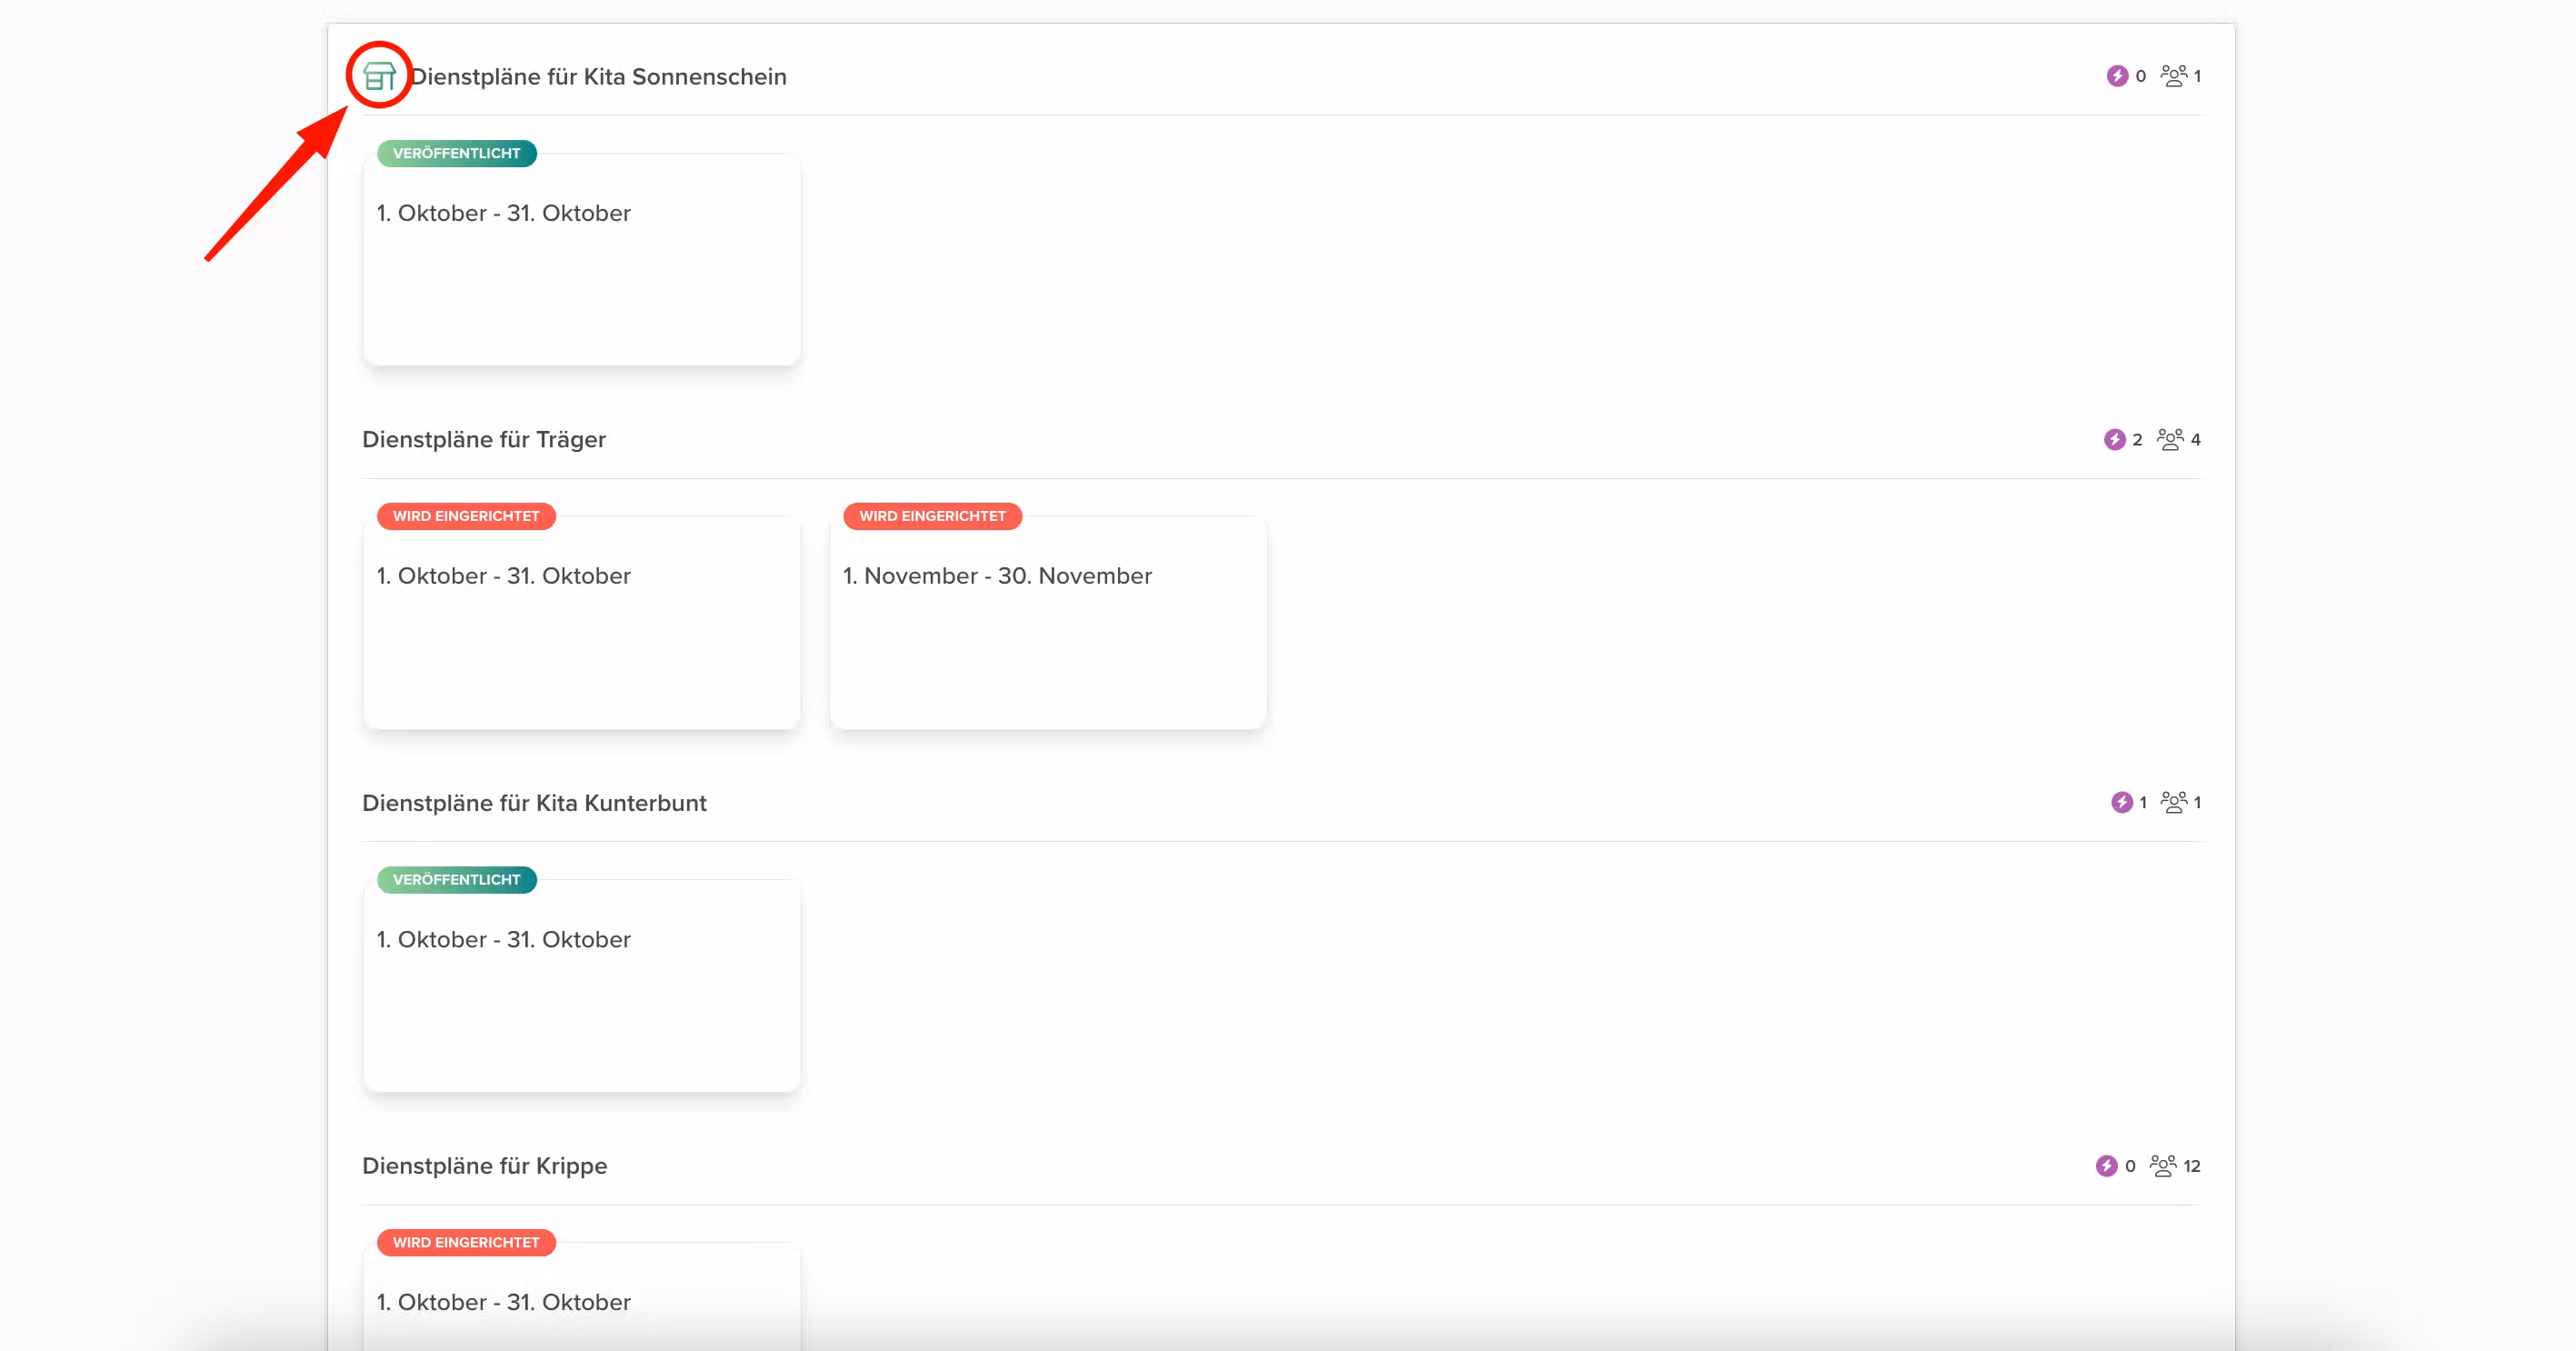This screenshot has width=2576, height=1351.
Task: Click VERÖFFENTLICHT badge on Sonnenschein card
Action: (456, 154)
